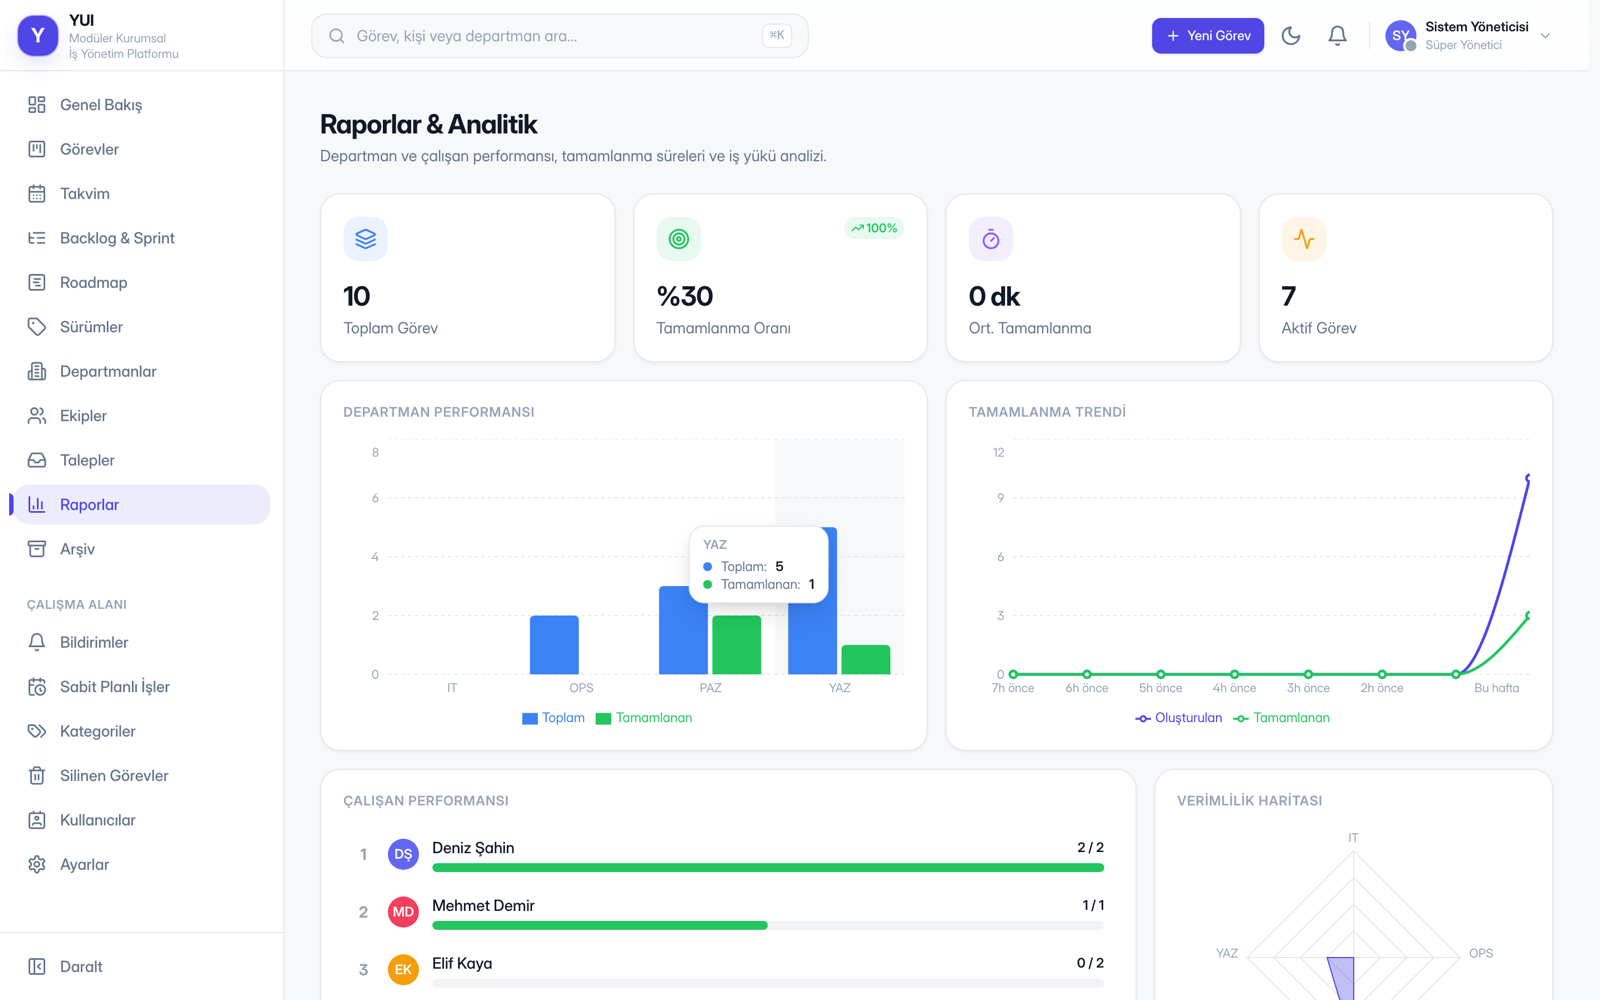Click the Takvim calendar icon

[x=37, y=194]
